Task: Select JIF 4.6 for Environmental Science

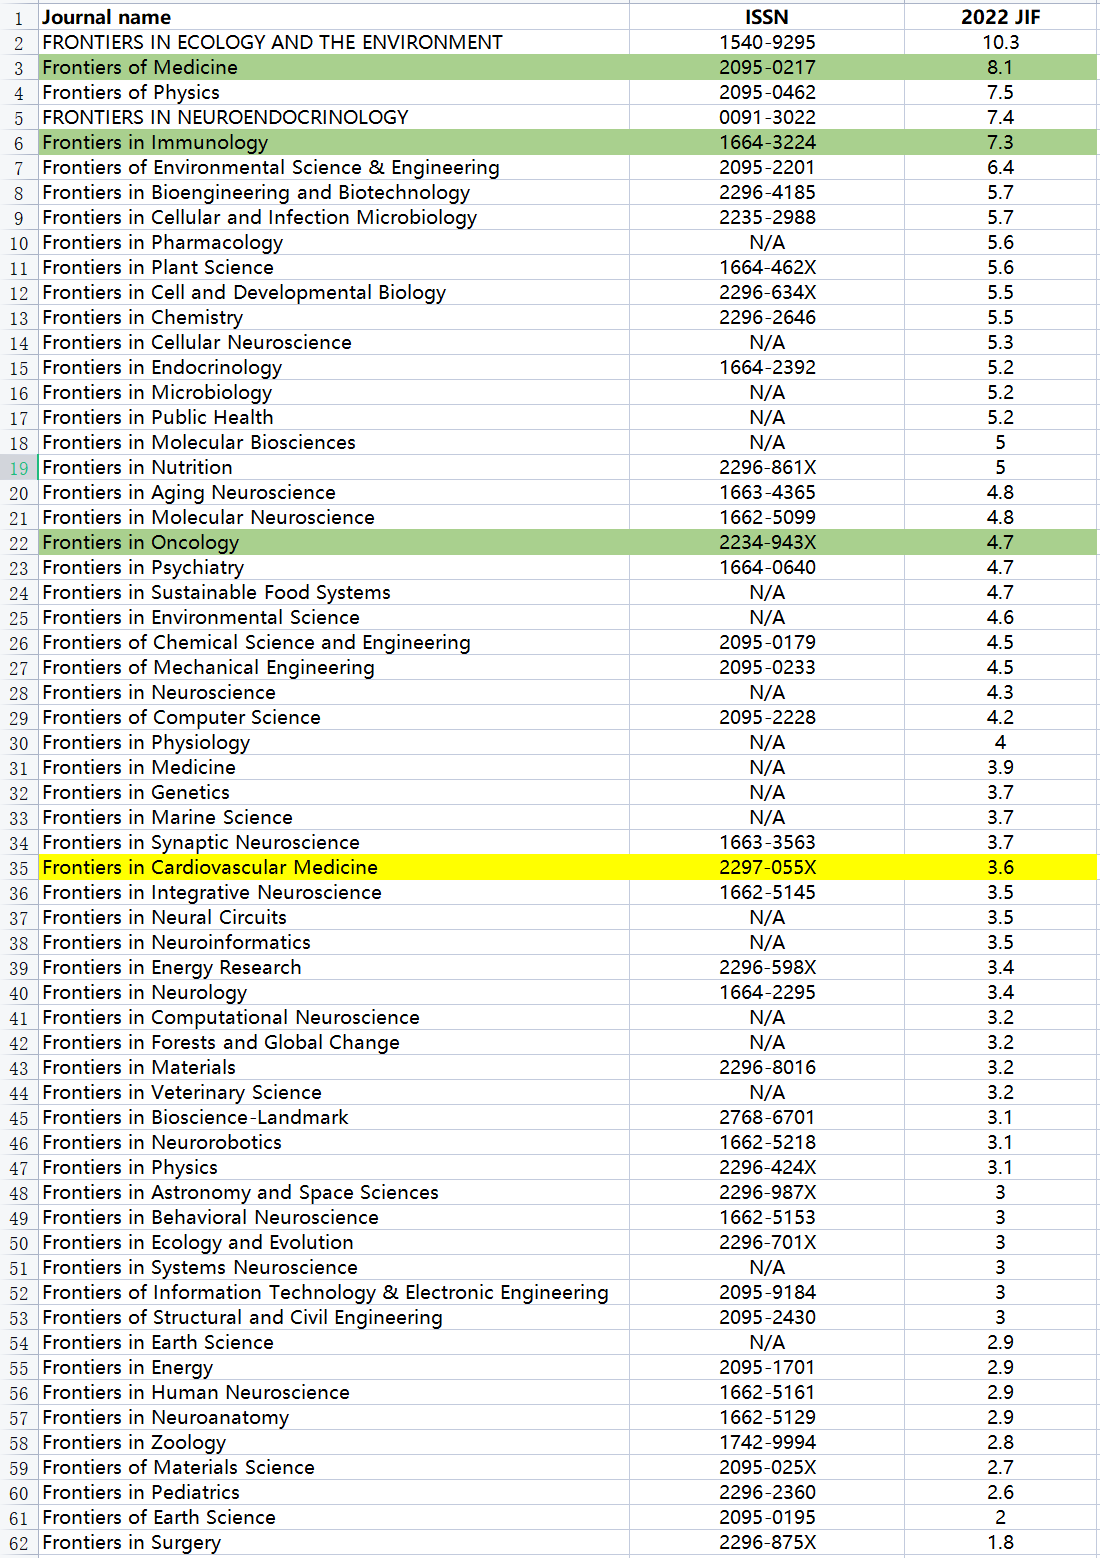Action: pyautogui.click(x=1000, y=617)
